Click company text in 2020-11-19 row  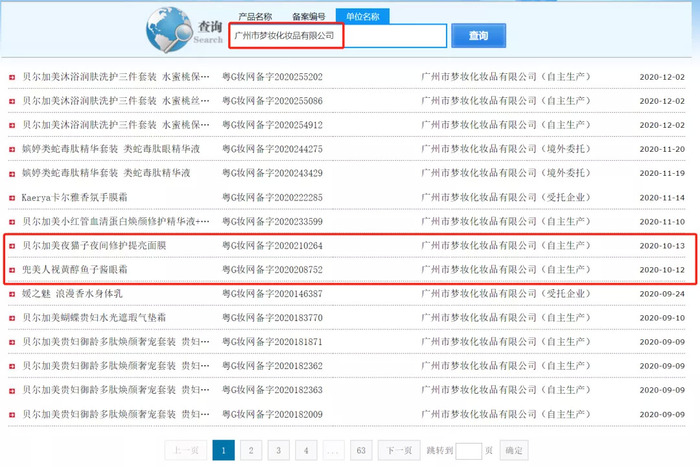click(506, 173)
